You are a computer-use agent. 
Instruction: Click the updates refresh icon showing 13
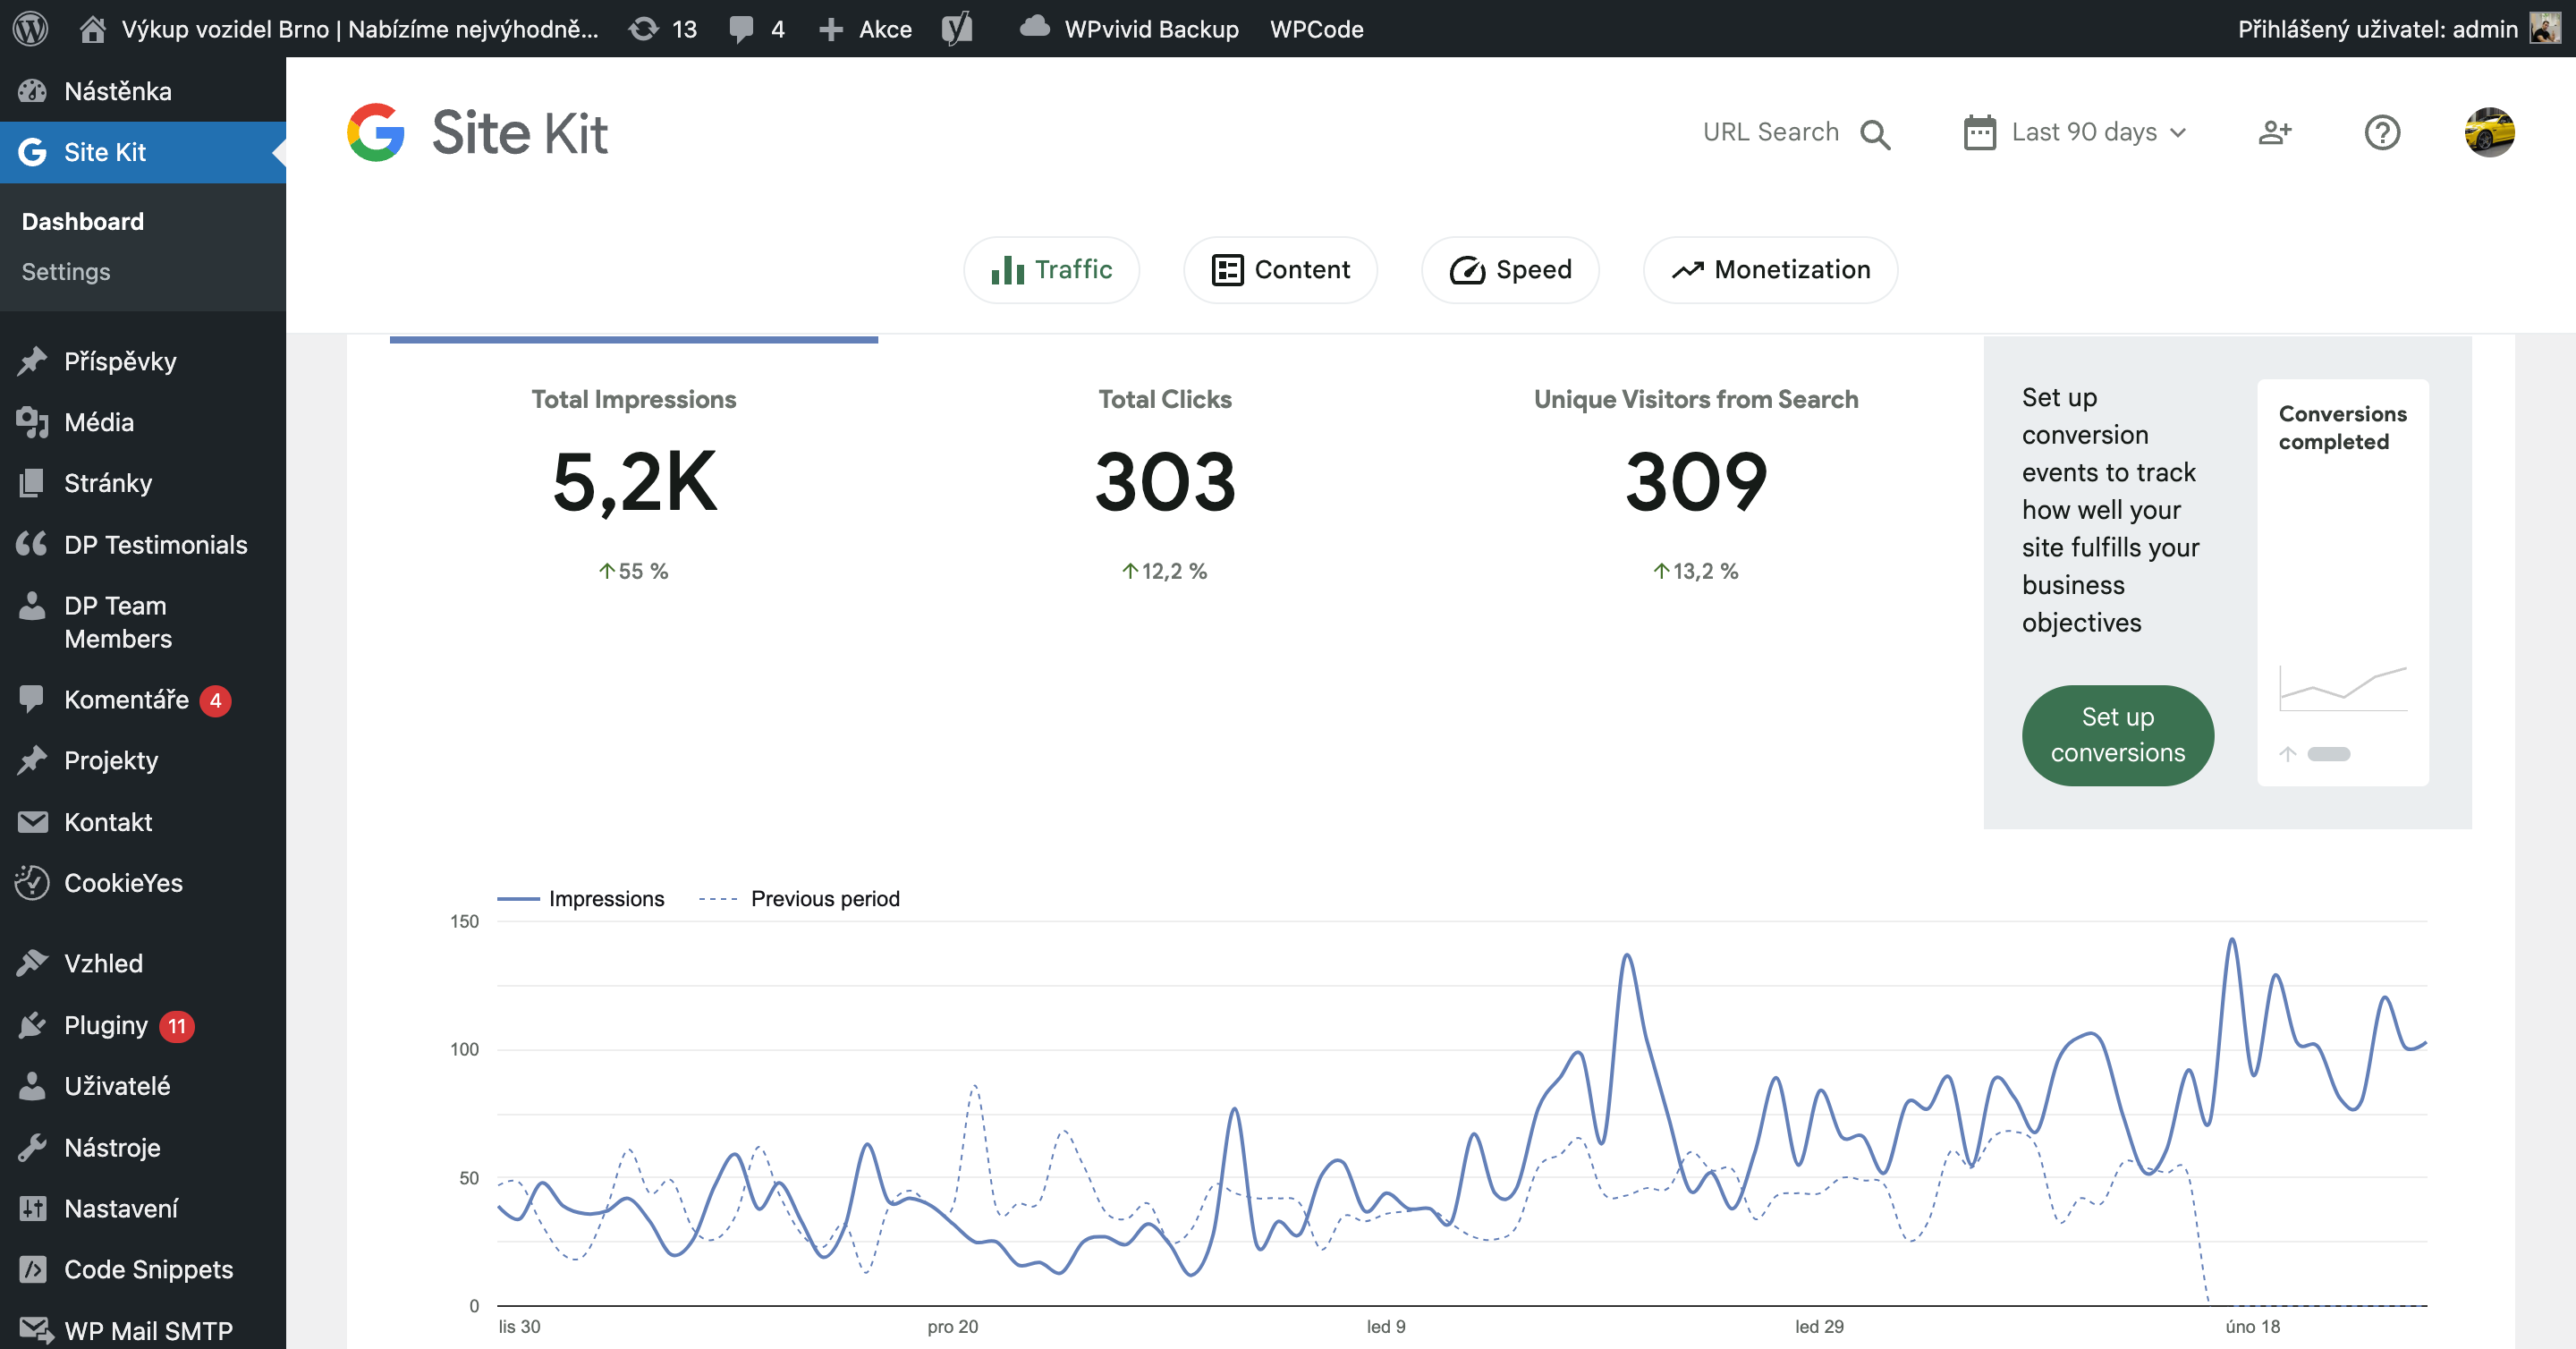pos(644,28)
